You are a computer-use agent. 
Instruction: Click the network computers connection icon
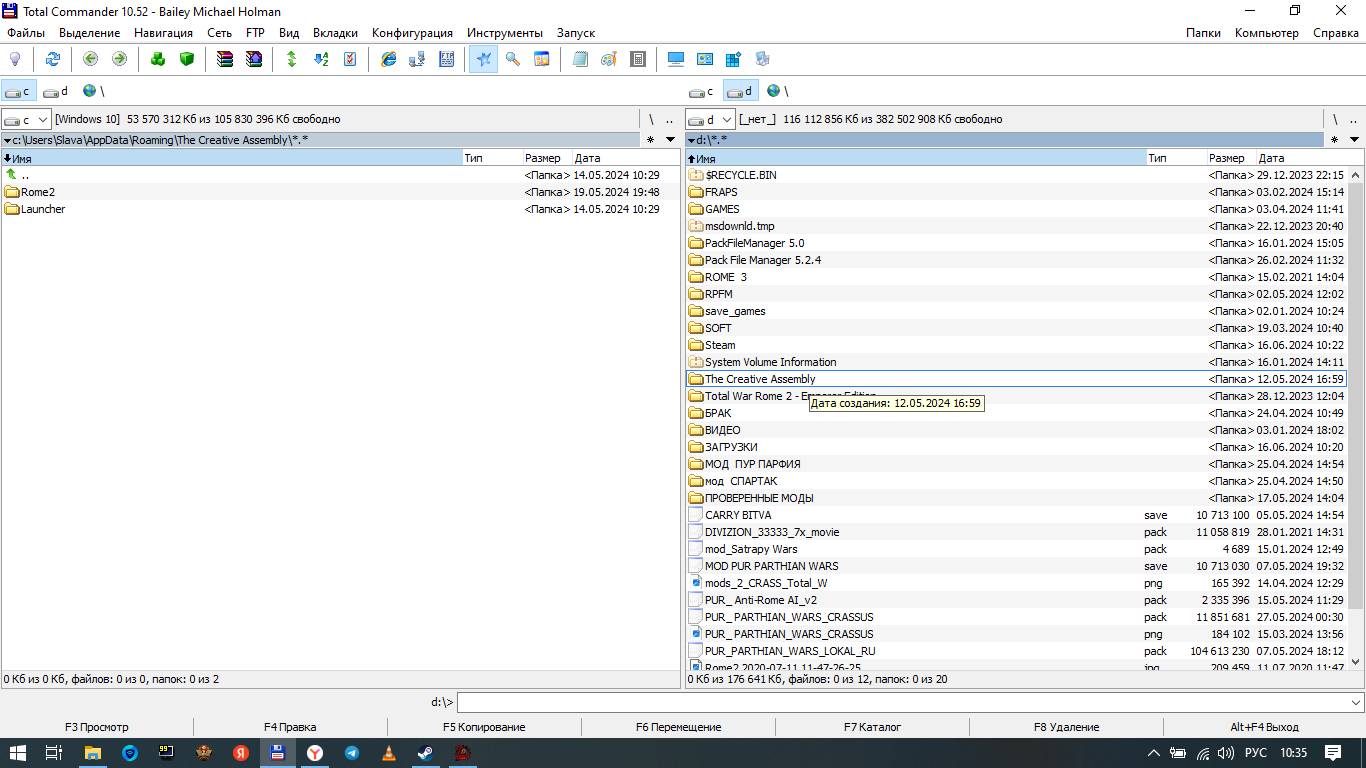point(417,59)
